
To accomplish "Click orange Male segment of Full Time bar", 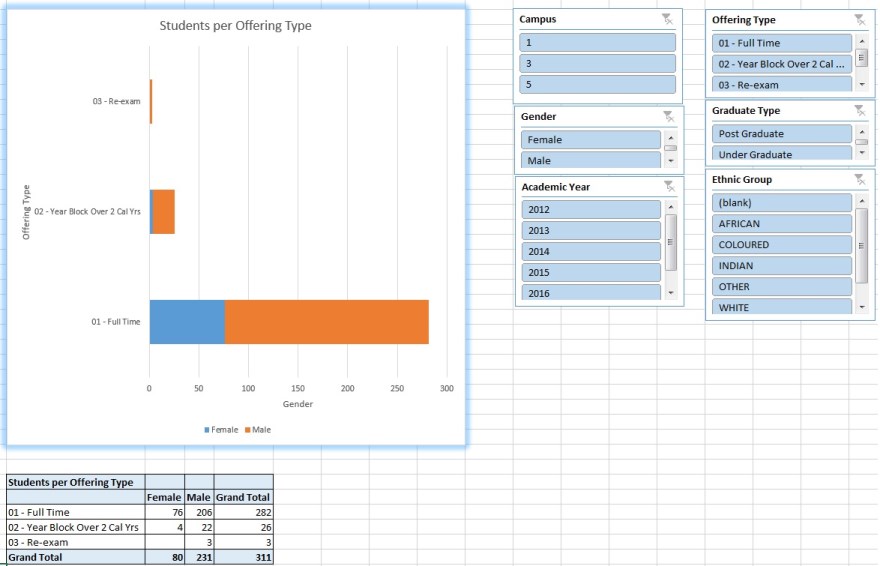I will [x=326, y=322].
